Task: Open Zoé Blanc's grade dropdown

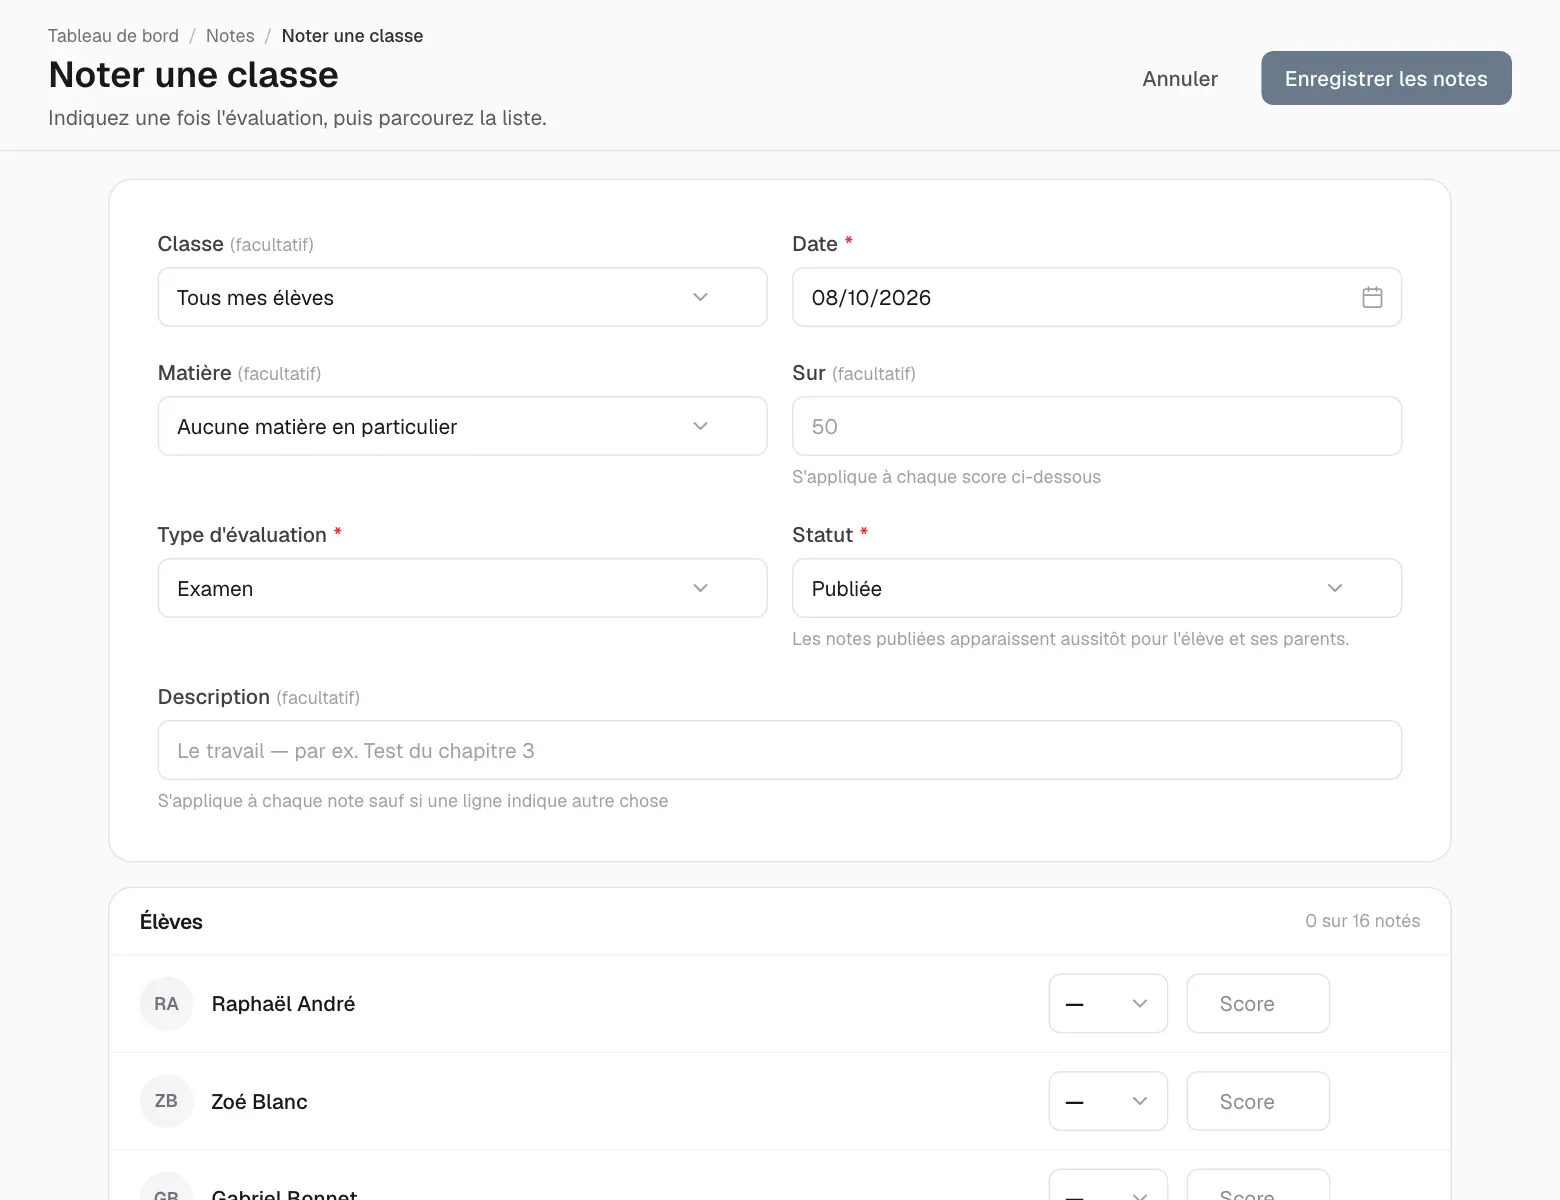Action: 1108,1101
